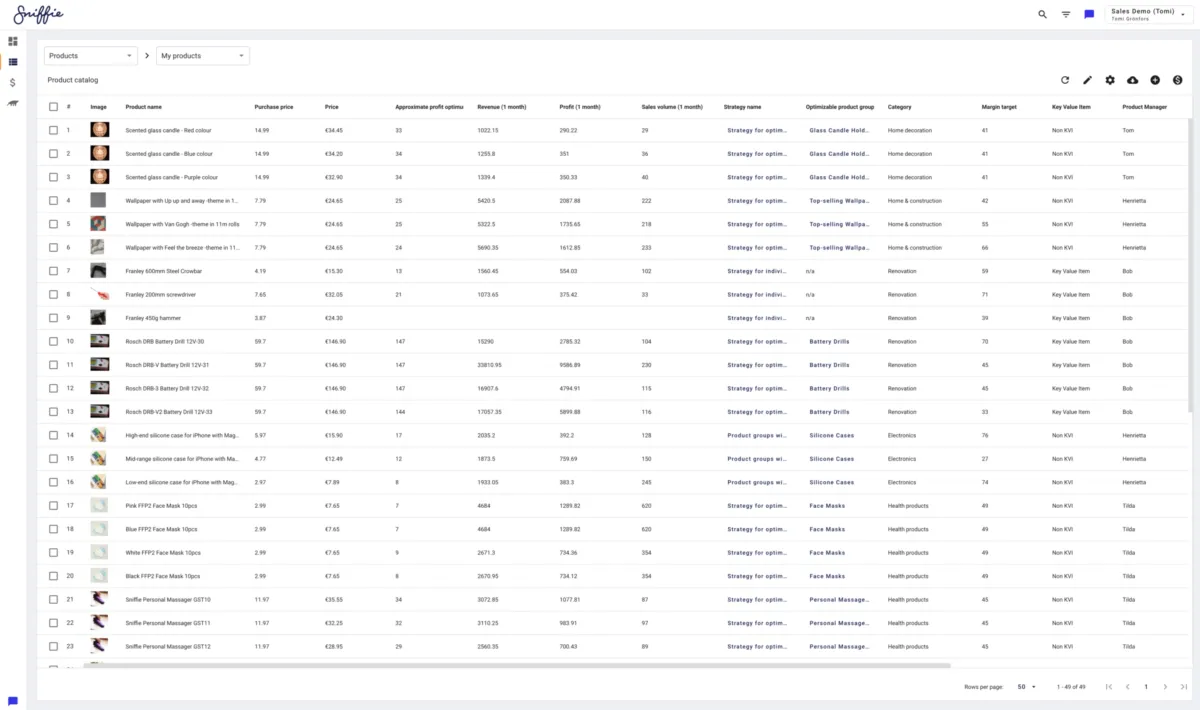The width and height of the screenshot is (1200, 710).
Task: Select the Franley 600mm Steel Crowbar row checkbox
Action: tap(53, 271)
